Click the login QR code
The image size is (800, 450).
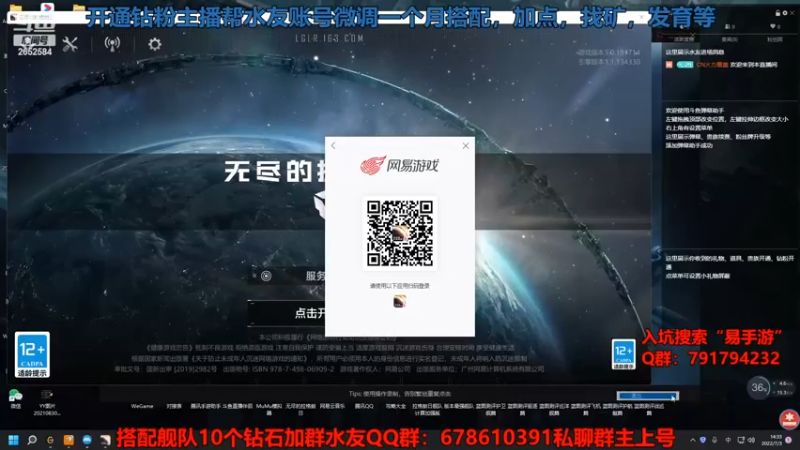(400, 233)
